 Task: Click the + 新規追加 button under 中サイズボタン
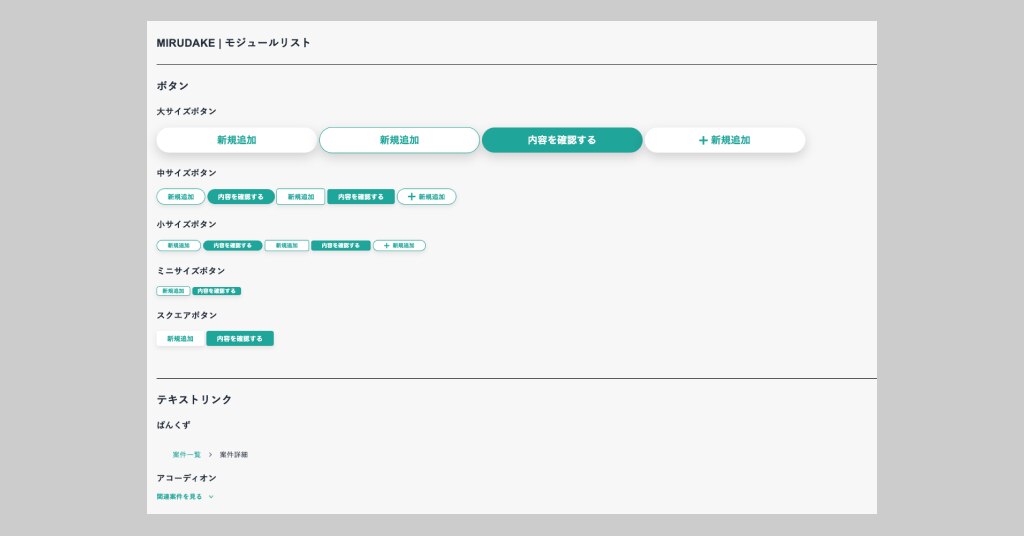pyautogui.click(x=426, y=197)
